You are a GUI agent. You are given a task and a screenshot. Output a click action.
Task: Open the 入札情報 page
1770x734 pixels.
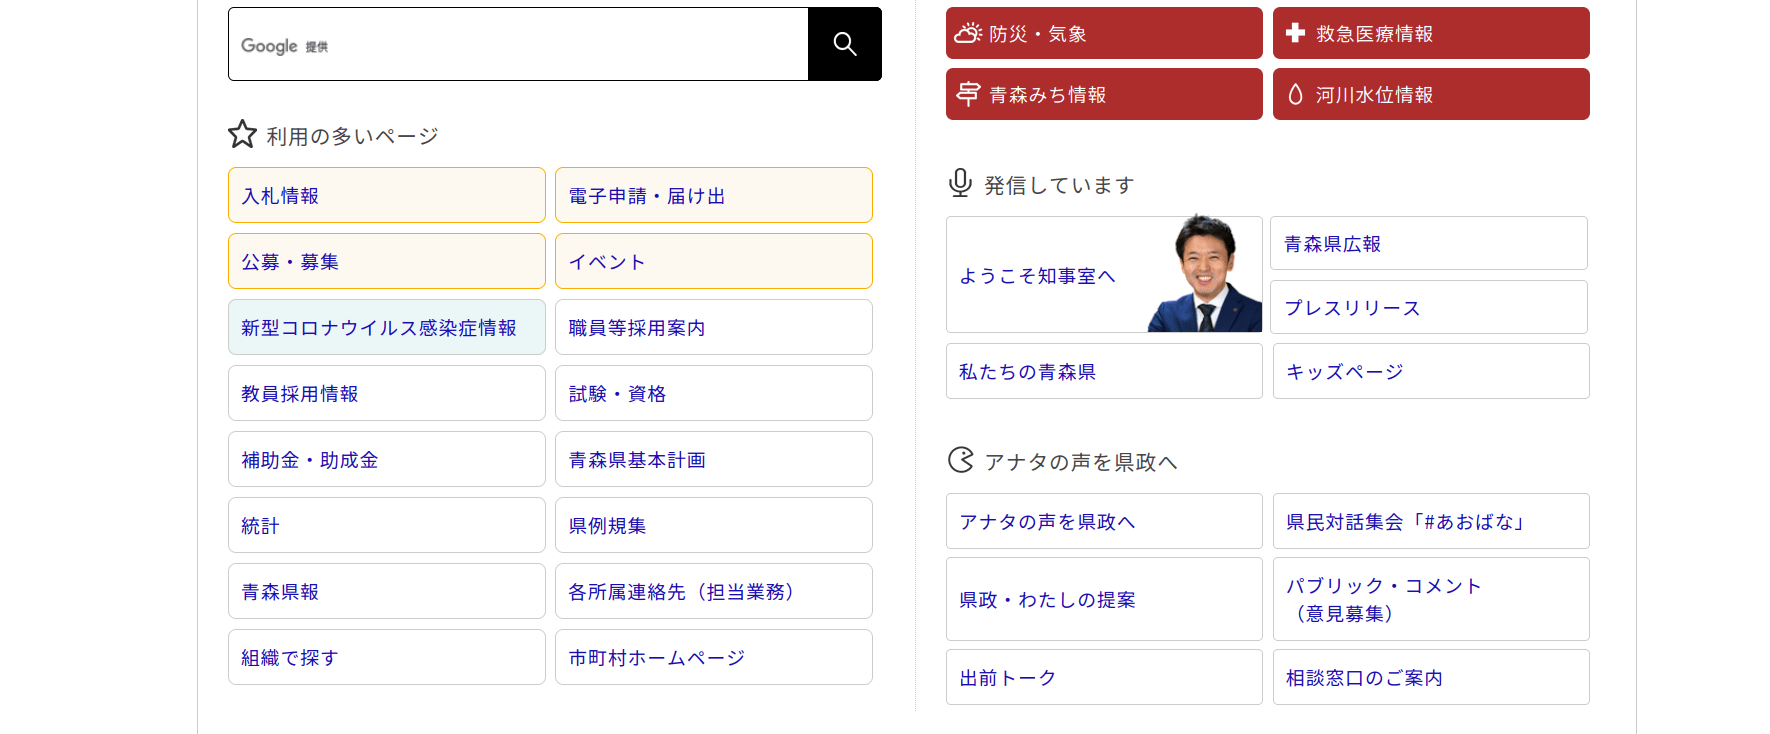tap(386, 195)
